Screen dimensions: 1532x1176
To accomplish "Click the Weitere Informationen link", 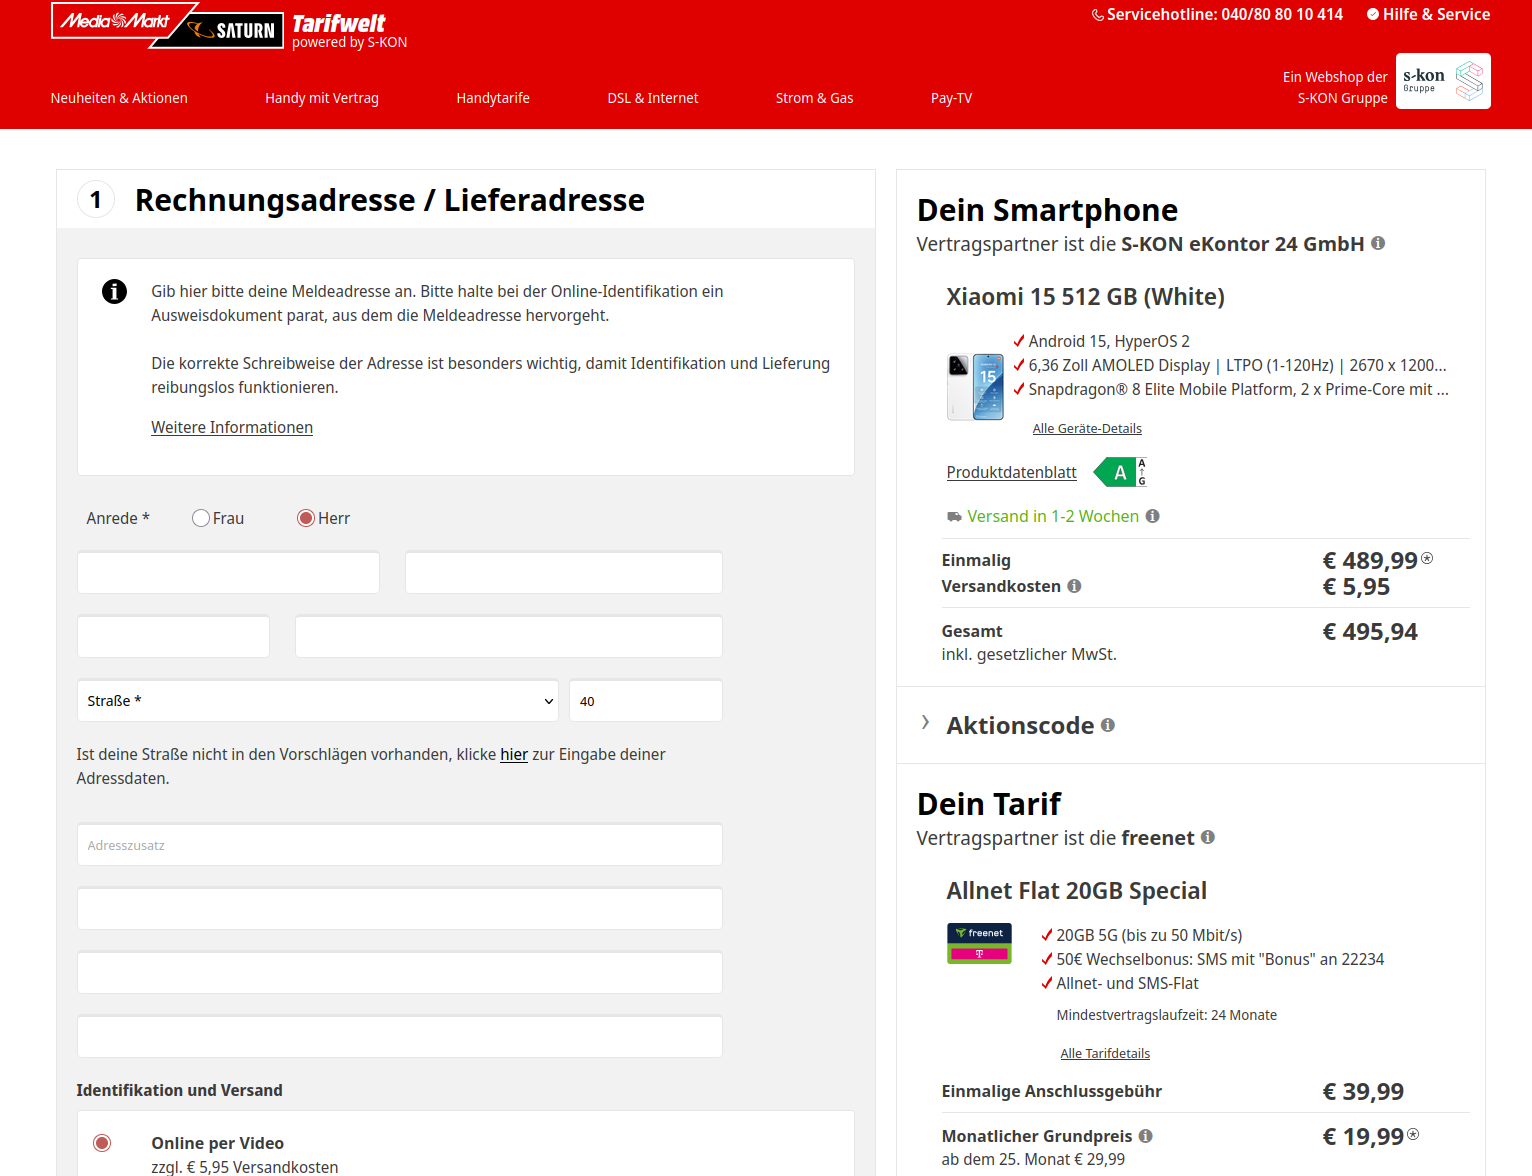I will (x=232, y=427).
